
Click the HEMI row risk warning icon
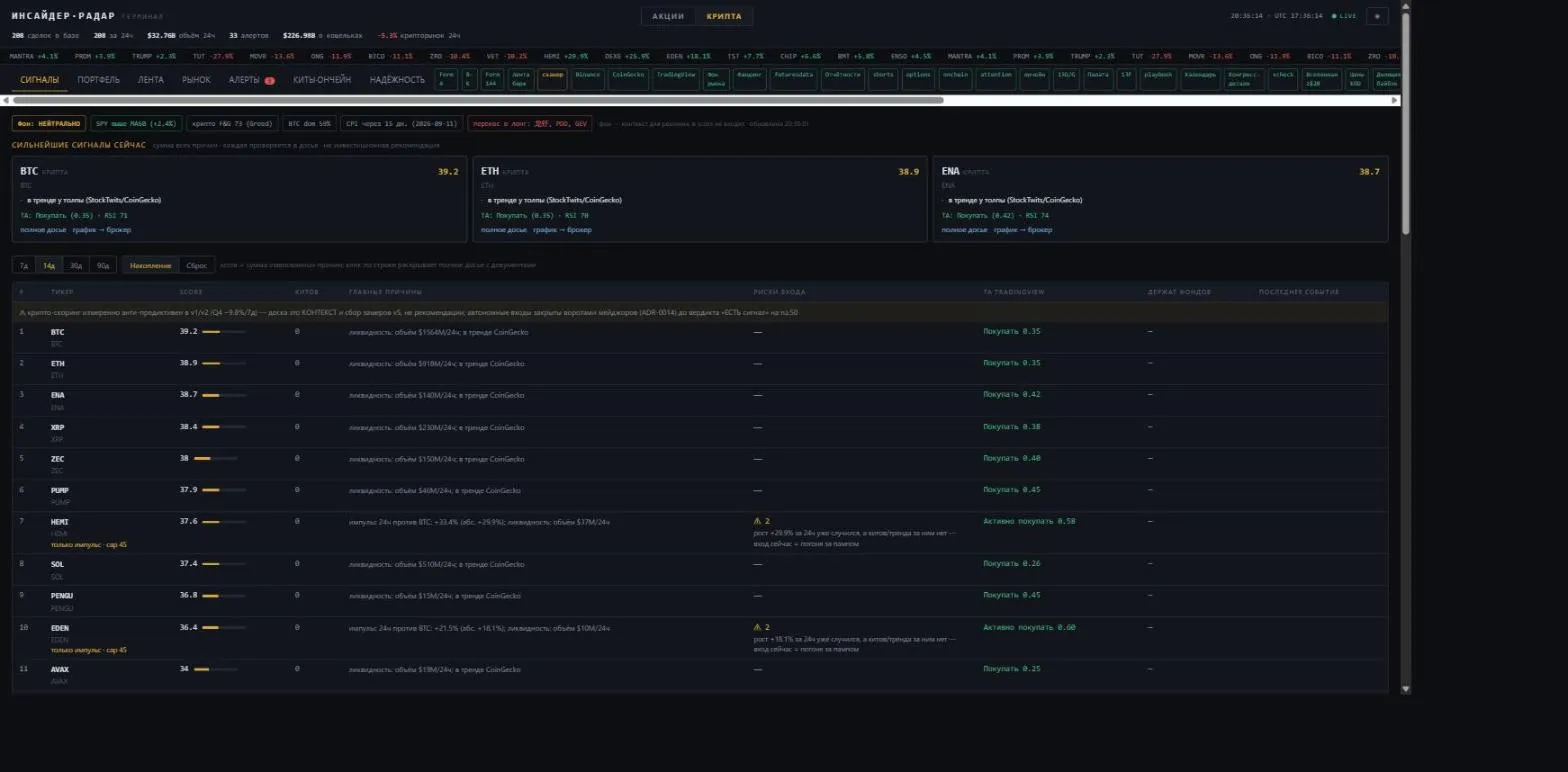click(758, 521)
